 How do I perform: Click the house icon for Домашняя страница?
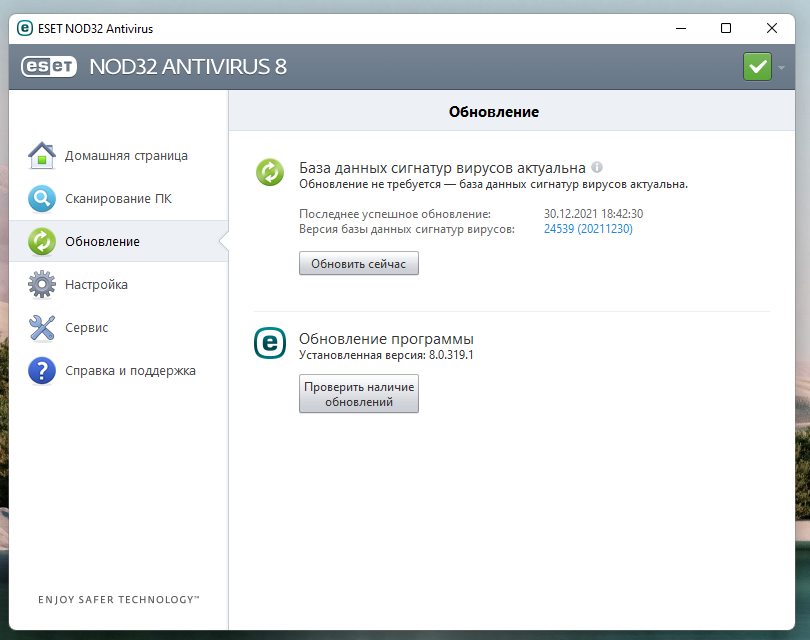pos(42,156)
